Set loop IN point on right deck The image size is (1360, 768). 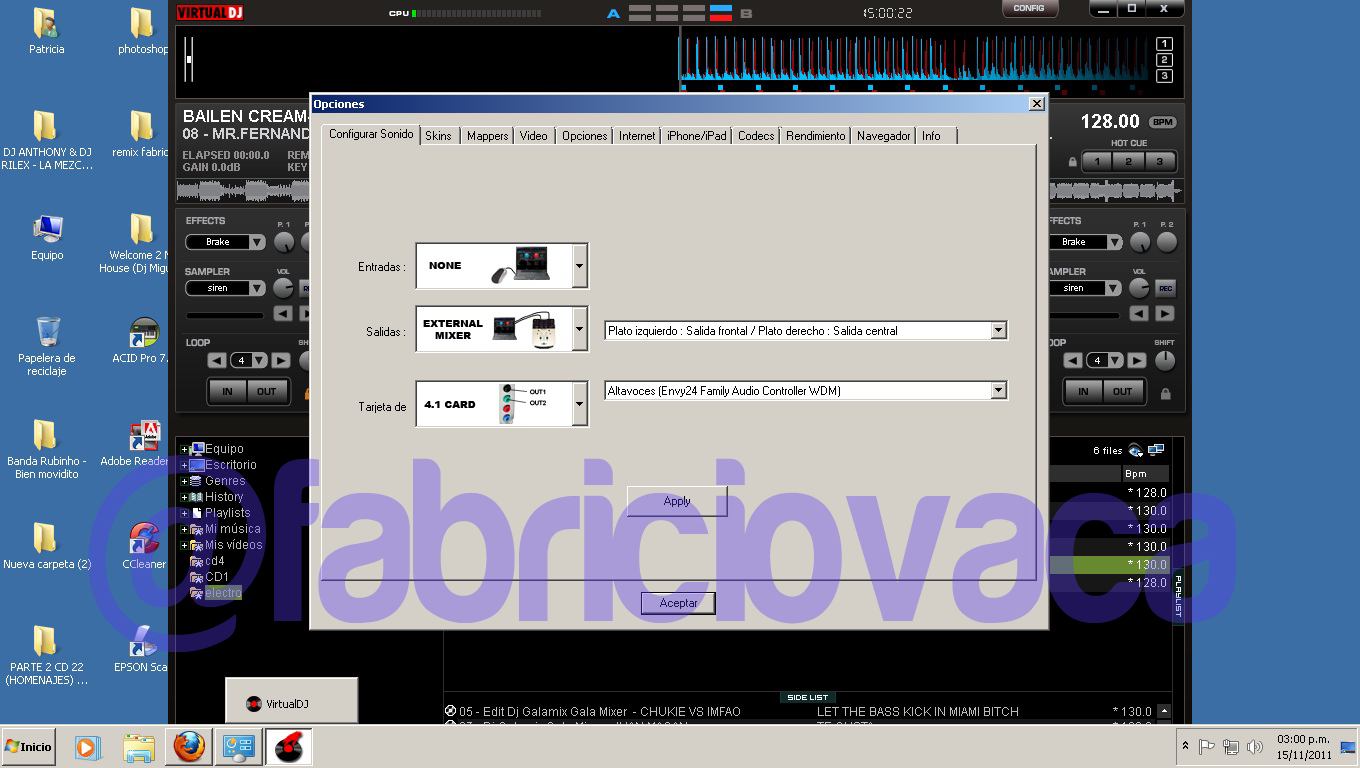[x=1083, y=391]
